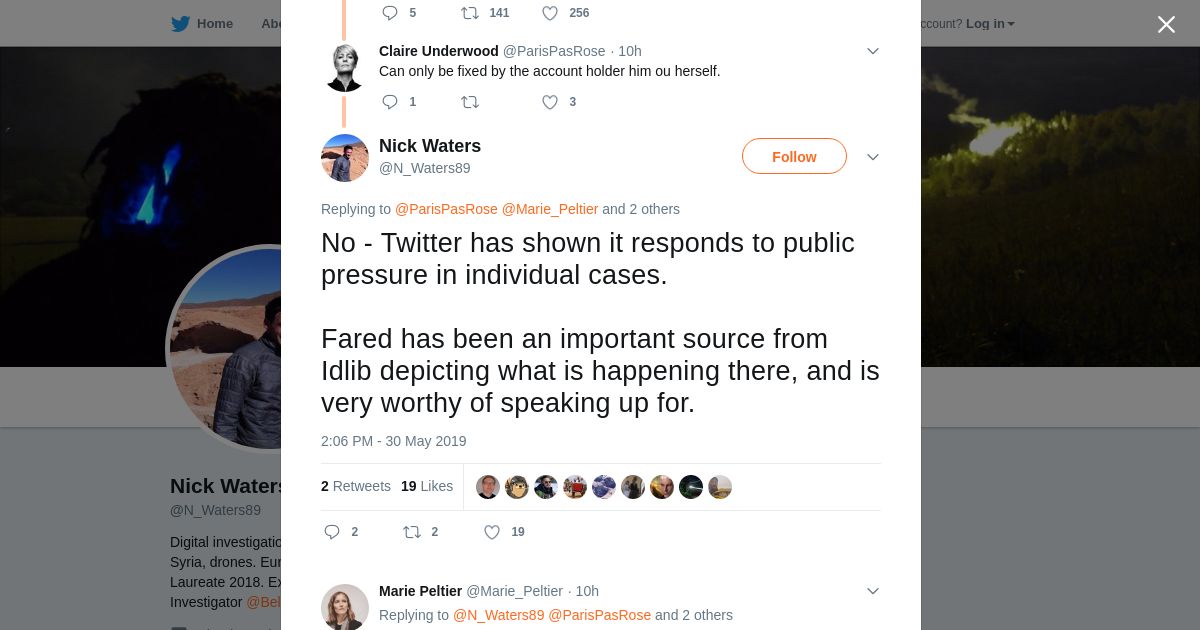Like Nick Waters' tweet with the heart
The height and width of the screenshot is (630, 1200).
(492, 532)
